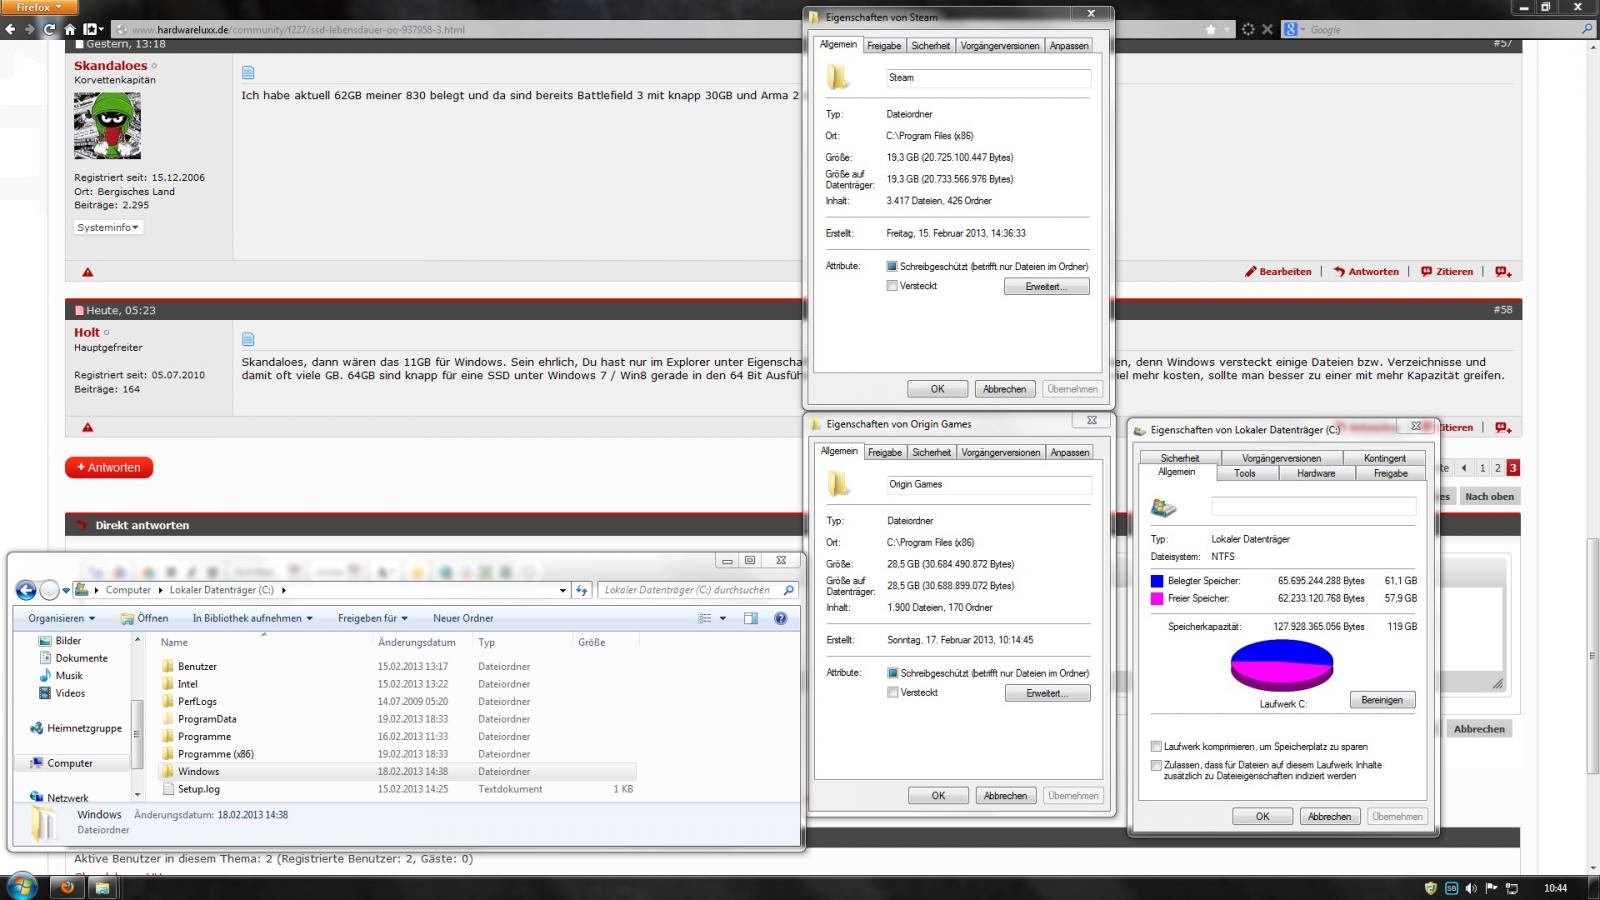Click the red Antworten button
Viewport: 1600px width, 900px height.
[109, 468]
